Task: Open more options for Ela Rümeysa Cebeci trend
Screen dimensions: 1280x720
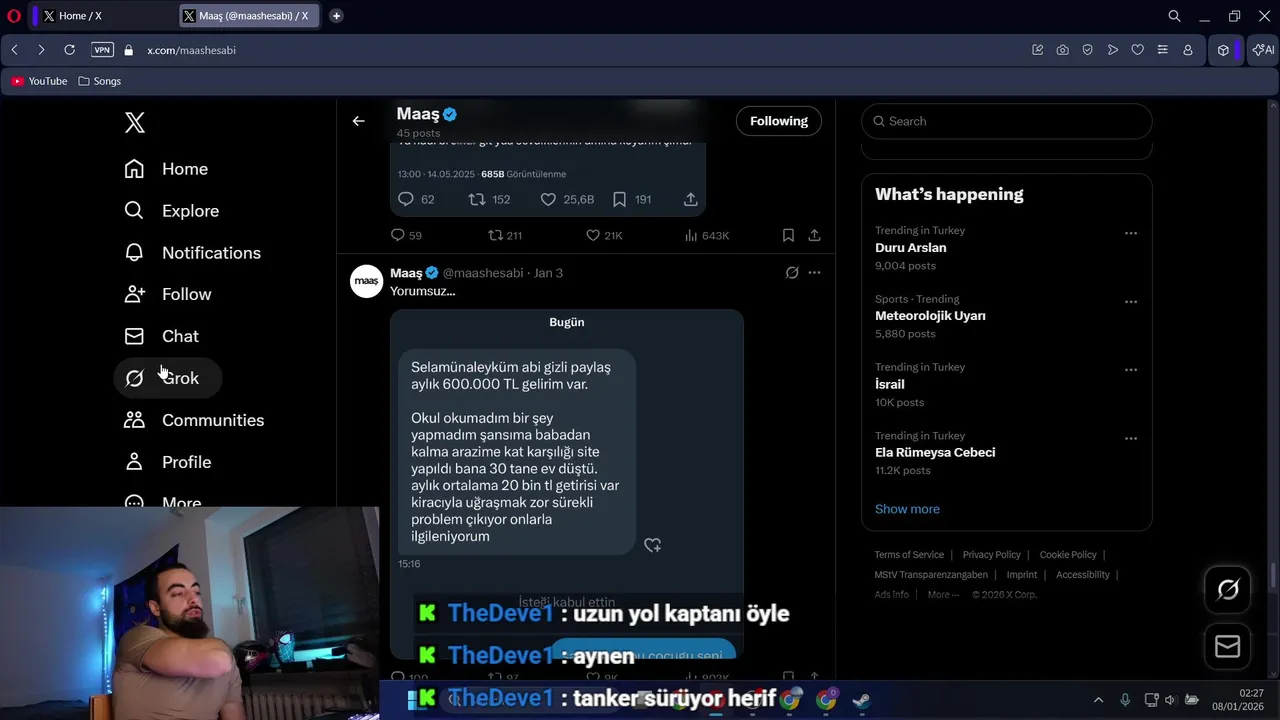Action: click(x=1131, y=438)
